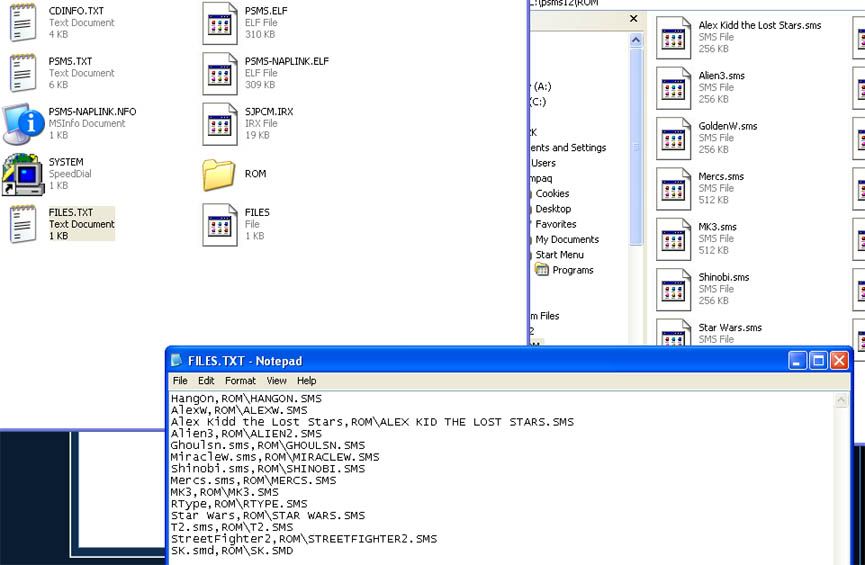Open the File menu in Notepad
This screenshot has width=865, height=565.
[x=180, y=381]
